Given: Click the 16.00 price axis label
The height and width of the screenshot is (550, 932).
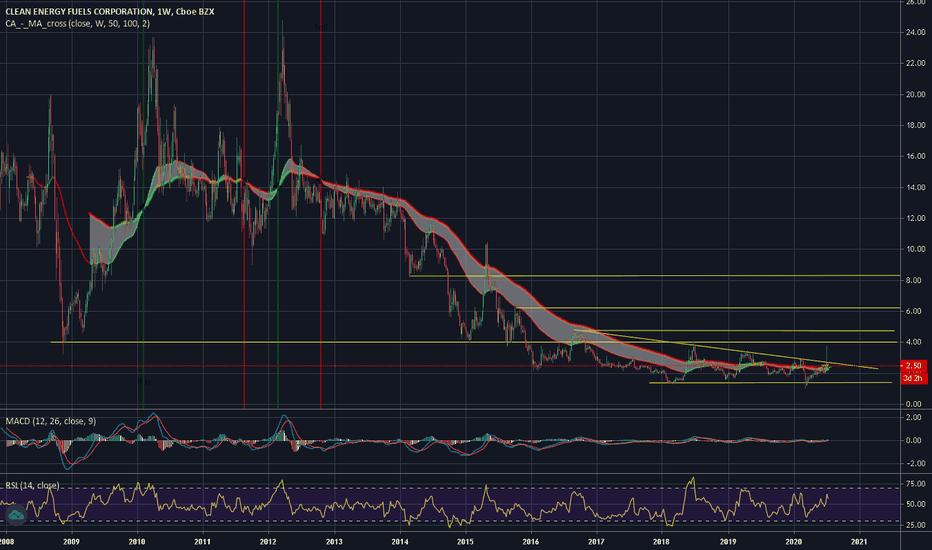Looking at the screenshot, I should pyautogui.click(x=915, y=156).
